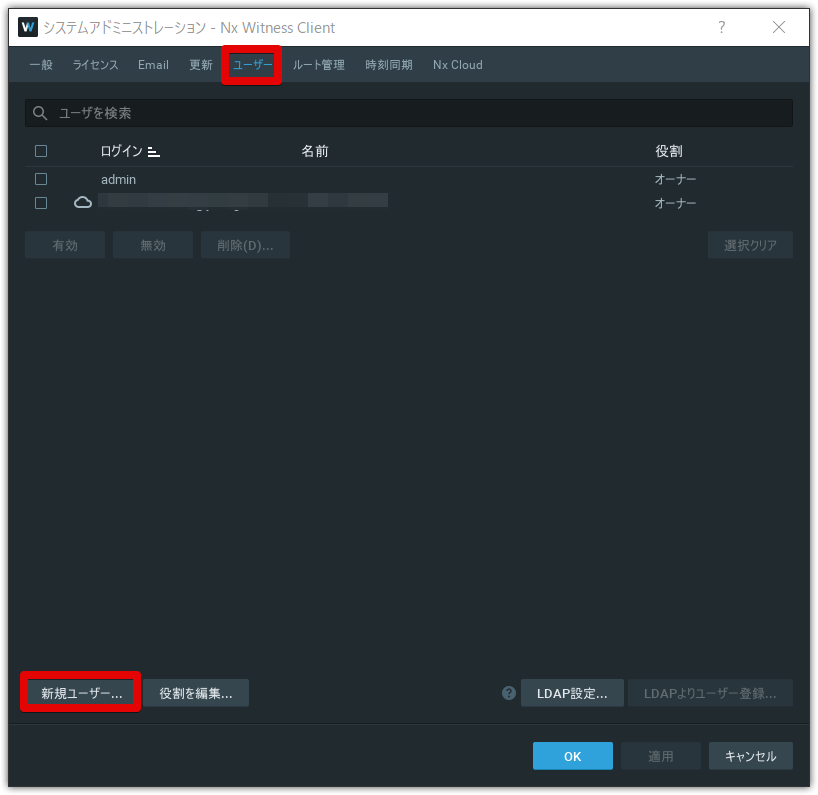Click オーナー role in cloud user row

coord(676,203)
